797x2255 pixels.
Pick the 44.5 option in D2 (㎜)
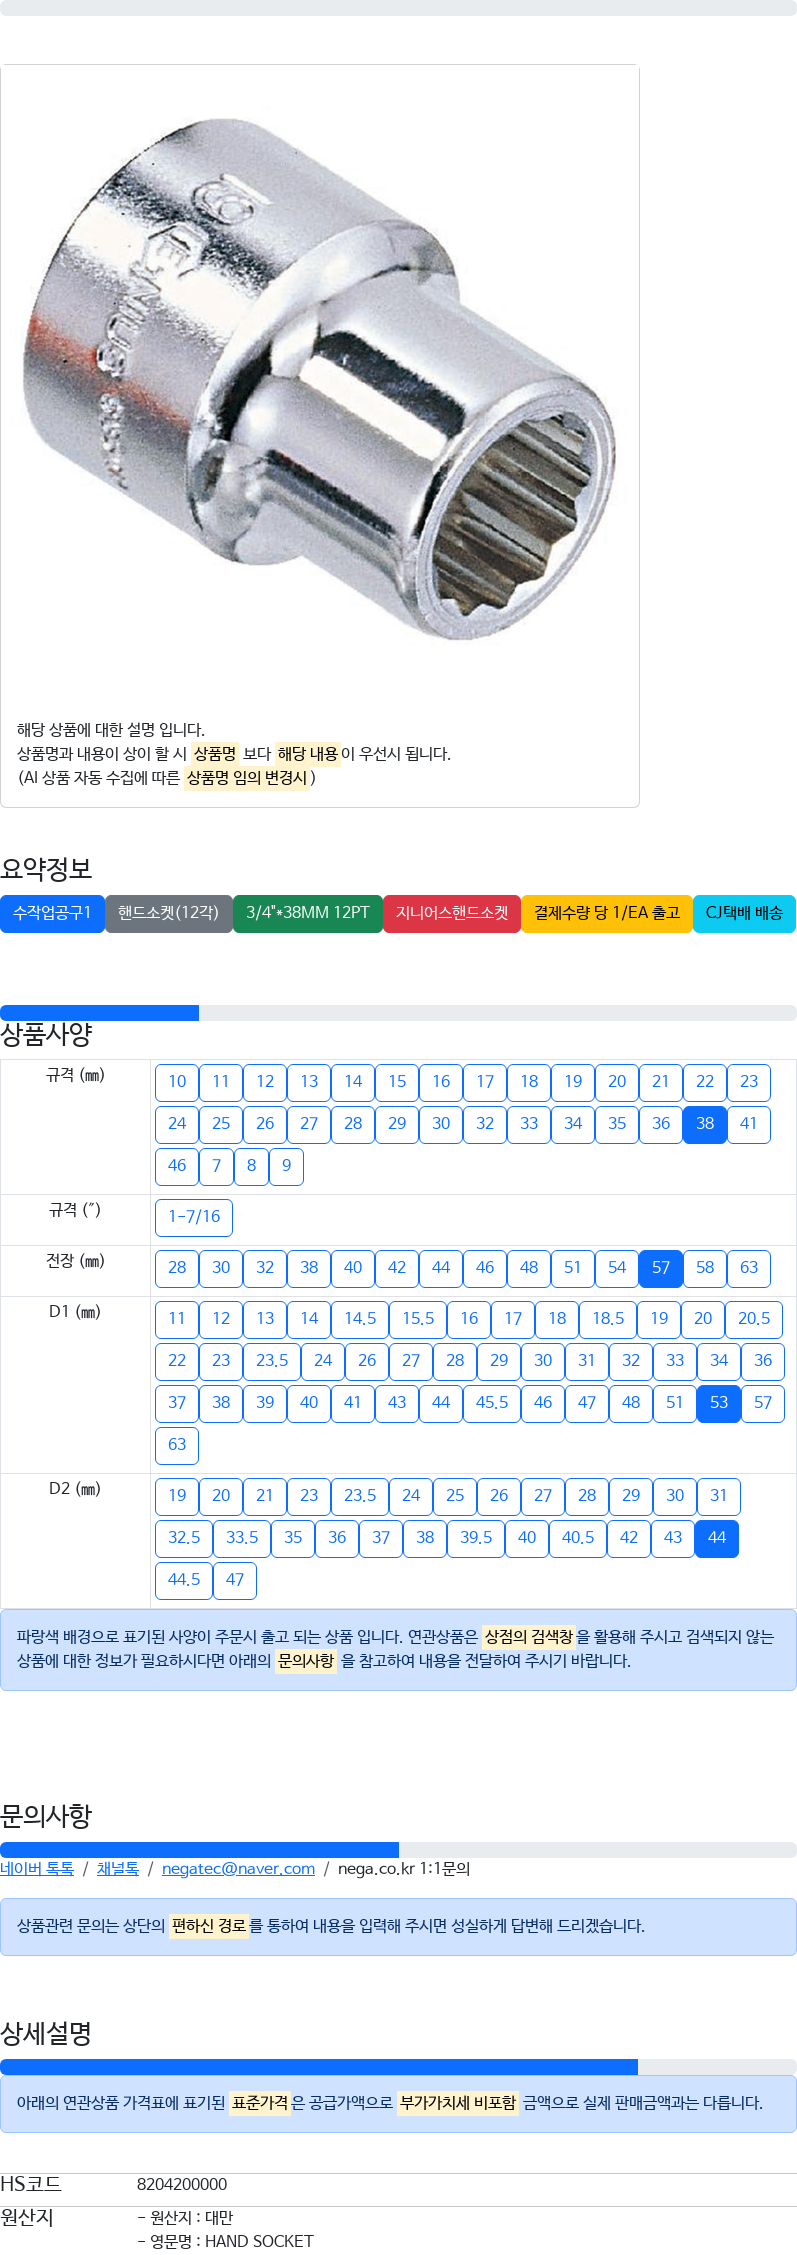click(x=184, y=1580)
